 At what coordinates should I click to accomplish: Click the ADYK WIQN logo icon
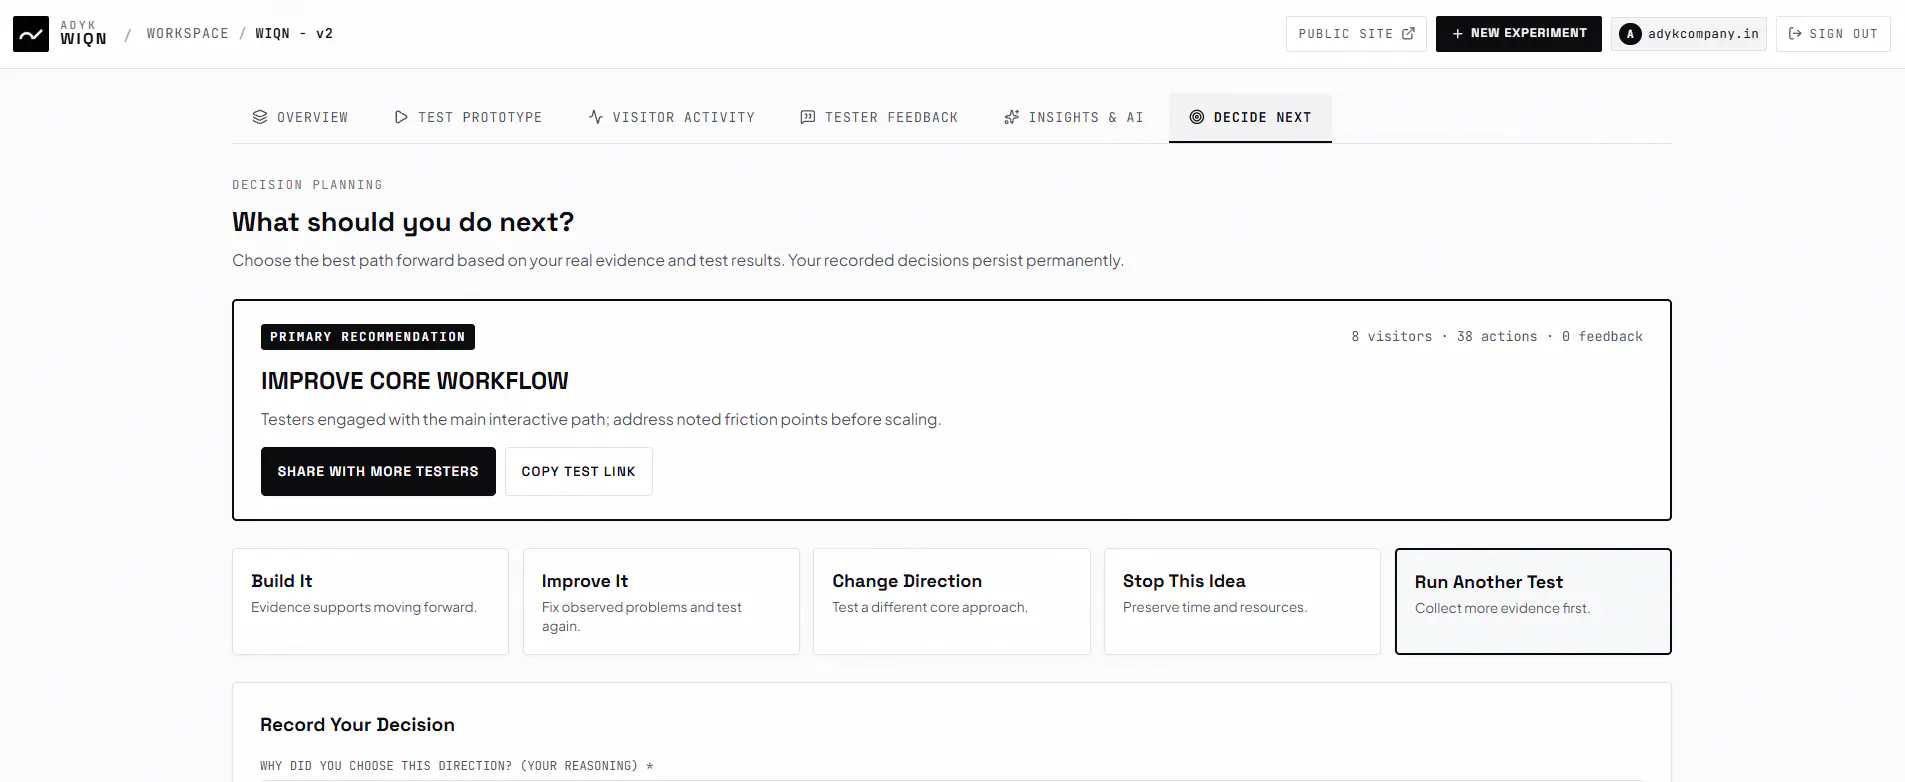click(31, 34)
